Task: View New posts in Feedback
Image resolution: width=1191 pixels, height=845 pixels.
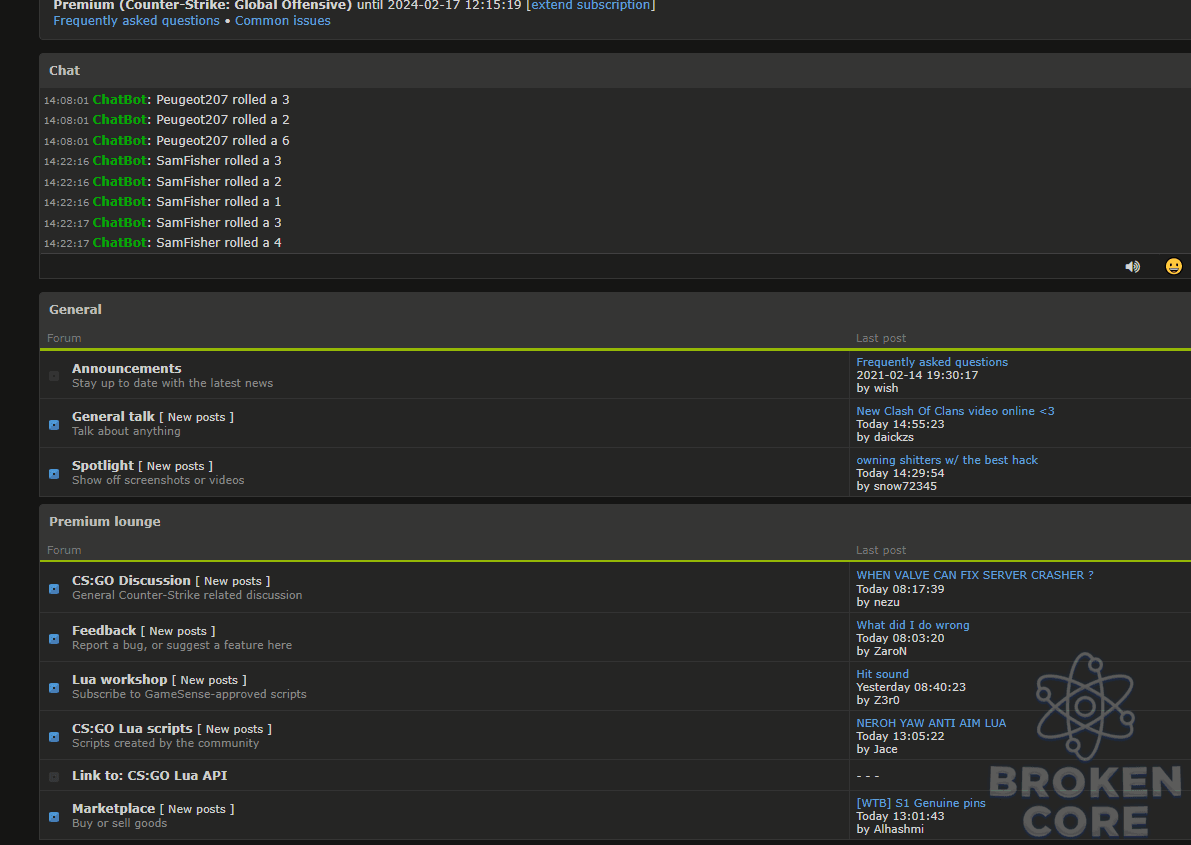Action: click(178, 631)
